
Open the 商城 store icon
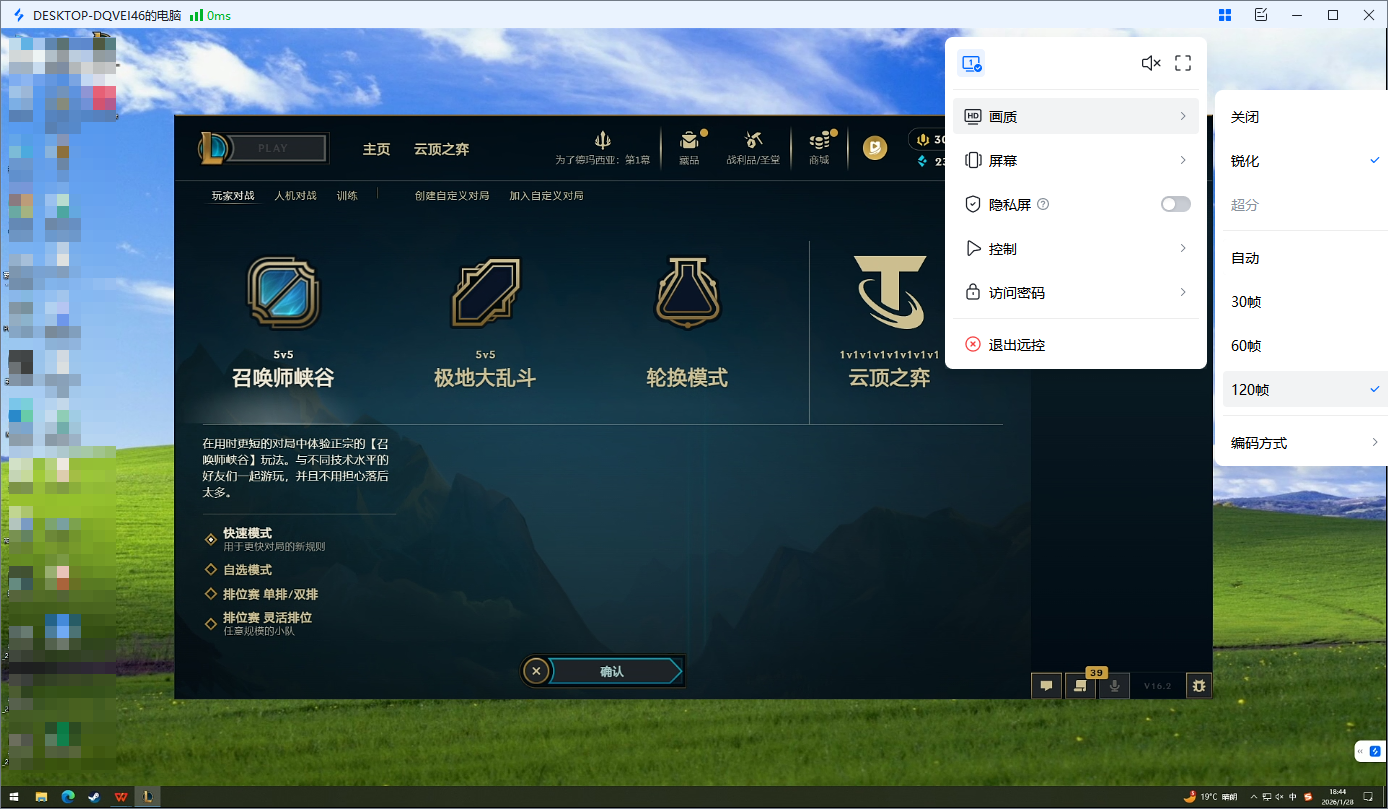(x=819, y=145)
